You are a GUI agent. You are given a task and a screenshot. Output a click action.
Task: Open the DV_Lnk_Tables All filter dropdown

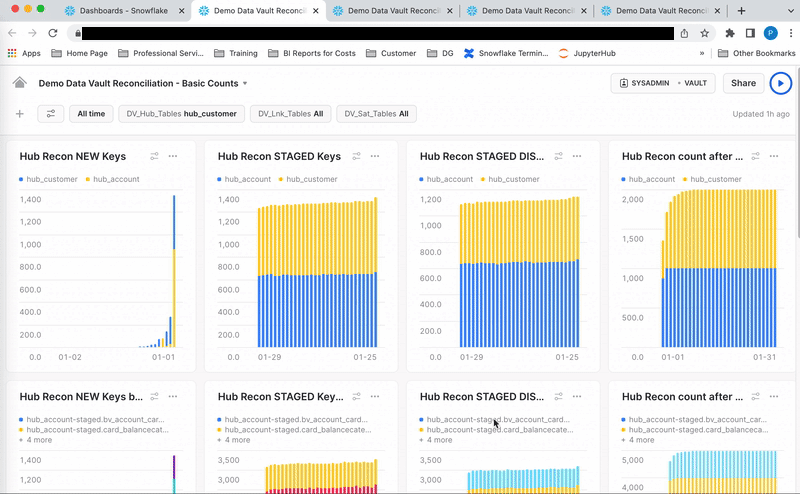tap(290, 114)
